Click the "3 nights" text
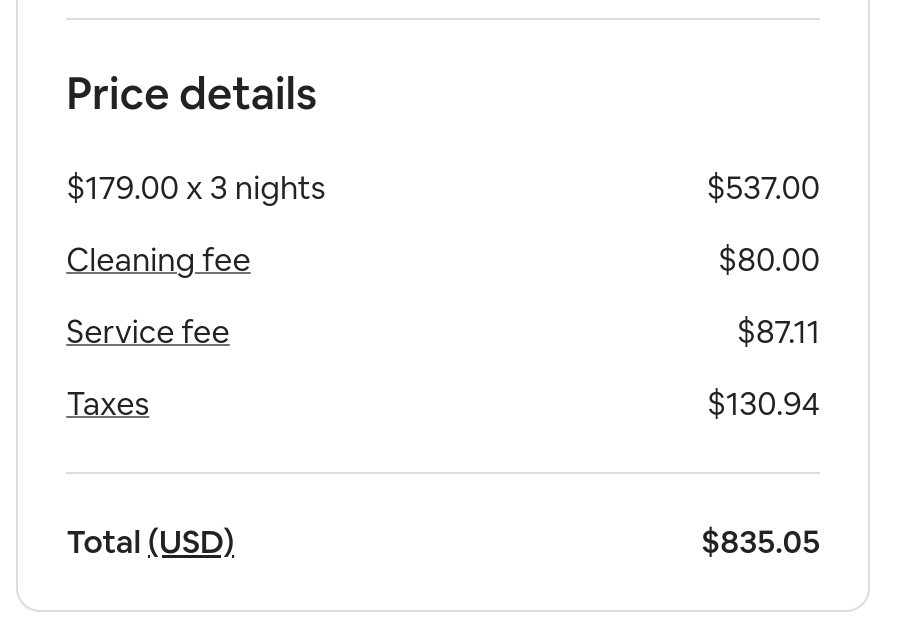Screen dimensions: 914x636 (x=267, y=188)
